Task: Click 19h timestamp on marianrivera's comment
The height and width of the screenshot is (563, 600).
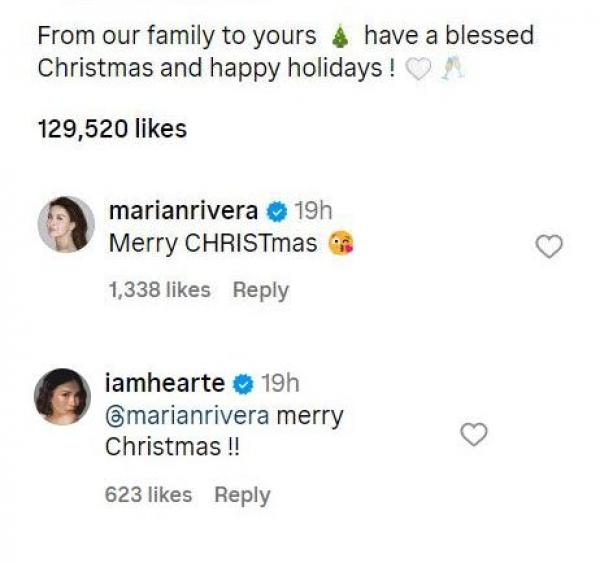Action: (313, 211)
